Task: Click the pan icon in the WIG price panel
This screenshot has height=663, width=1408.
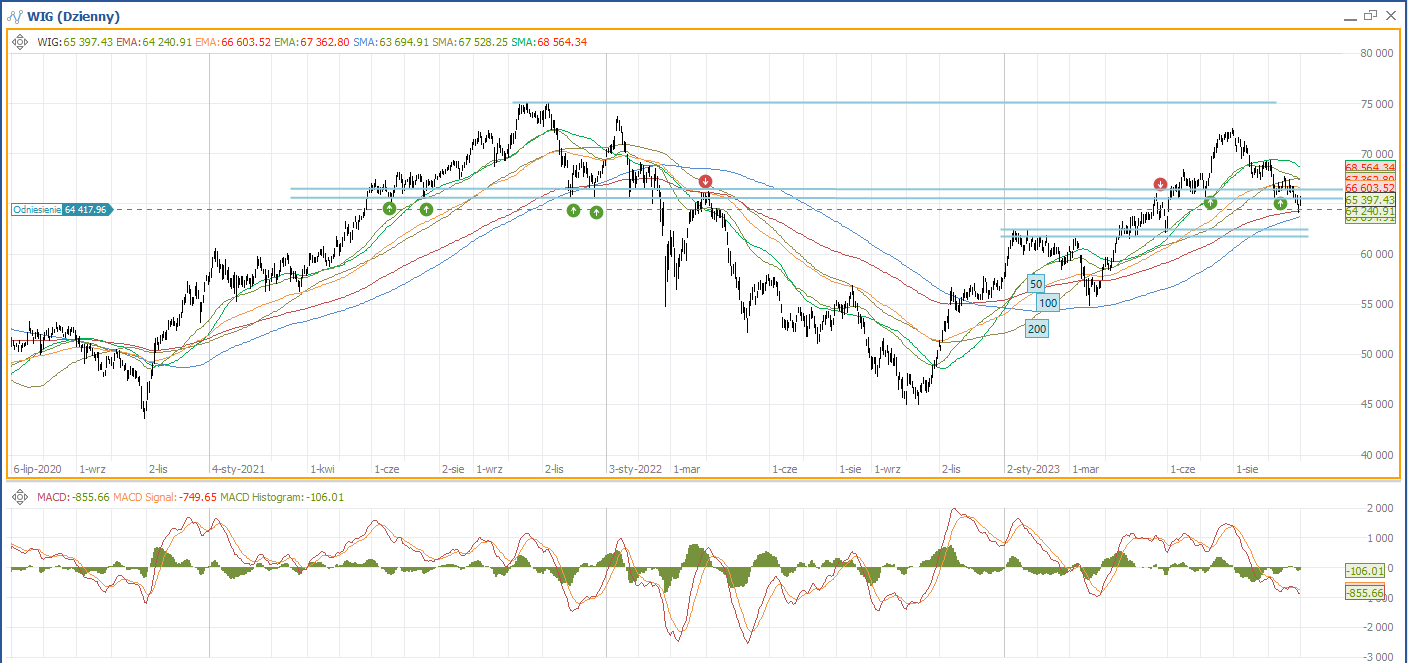Action: click(20, 42)
